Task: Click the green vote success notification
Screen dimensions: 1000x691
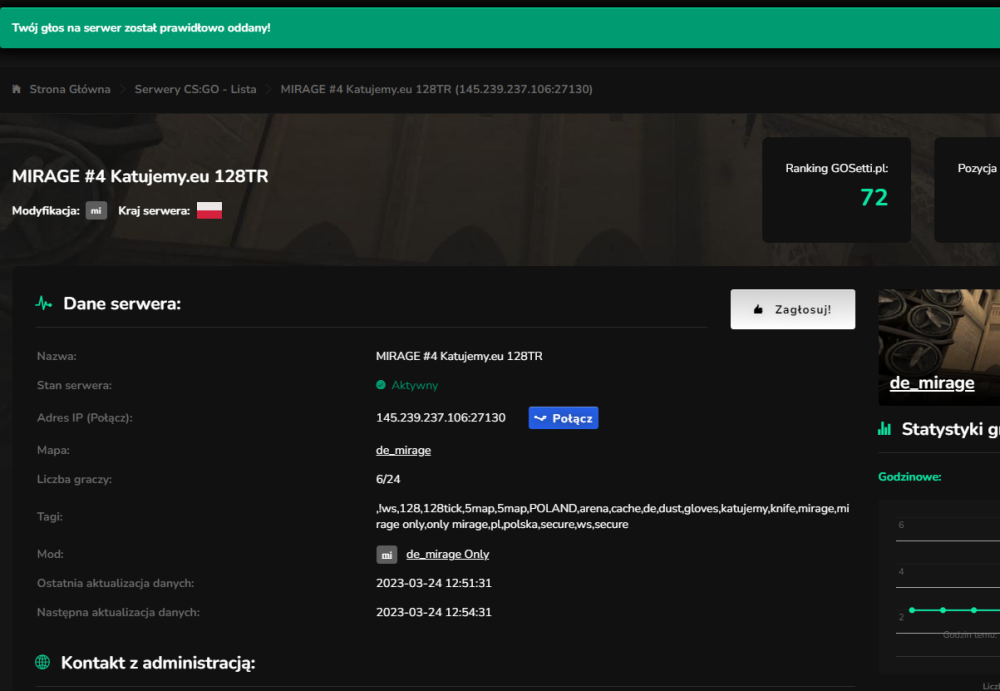Action: pyautogui.click(x=500, y=27)
